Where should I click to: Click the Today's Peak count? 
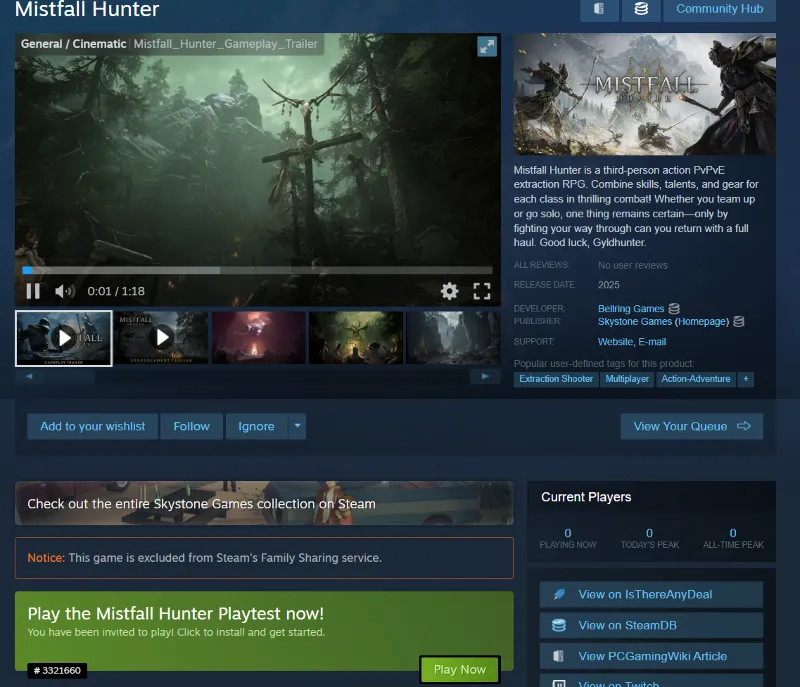pos(649,533)
